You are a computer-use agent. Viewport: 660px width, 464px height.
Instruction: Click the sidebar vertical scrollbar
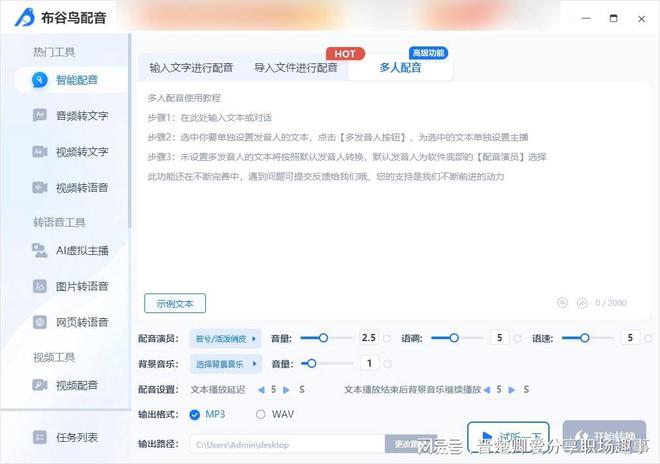point(130,131)
